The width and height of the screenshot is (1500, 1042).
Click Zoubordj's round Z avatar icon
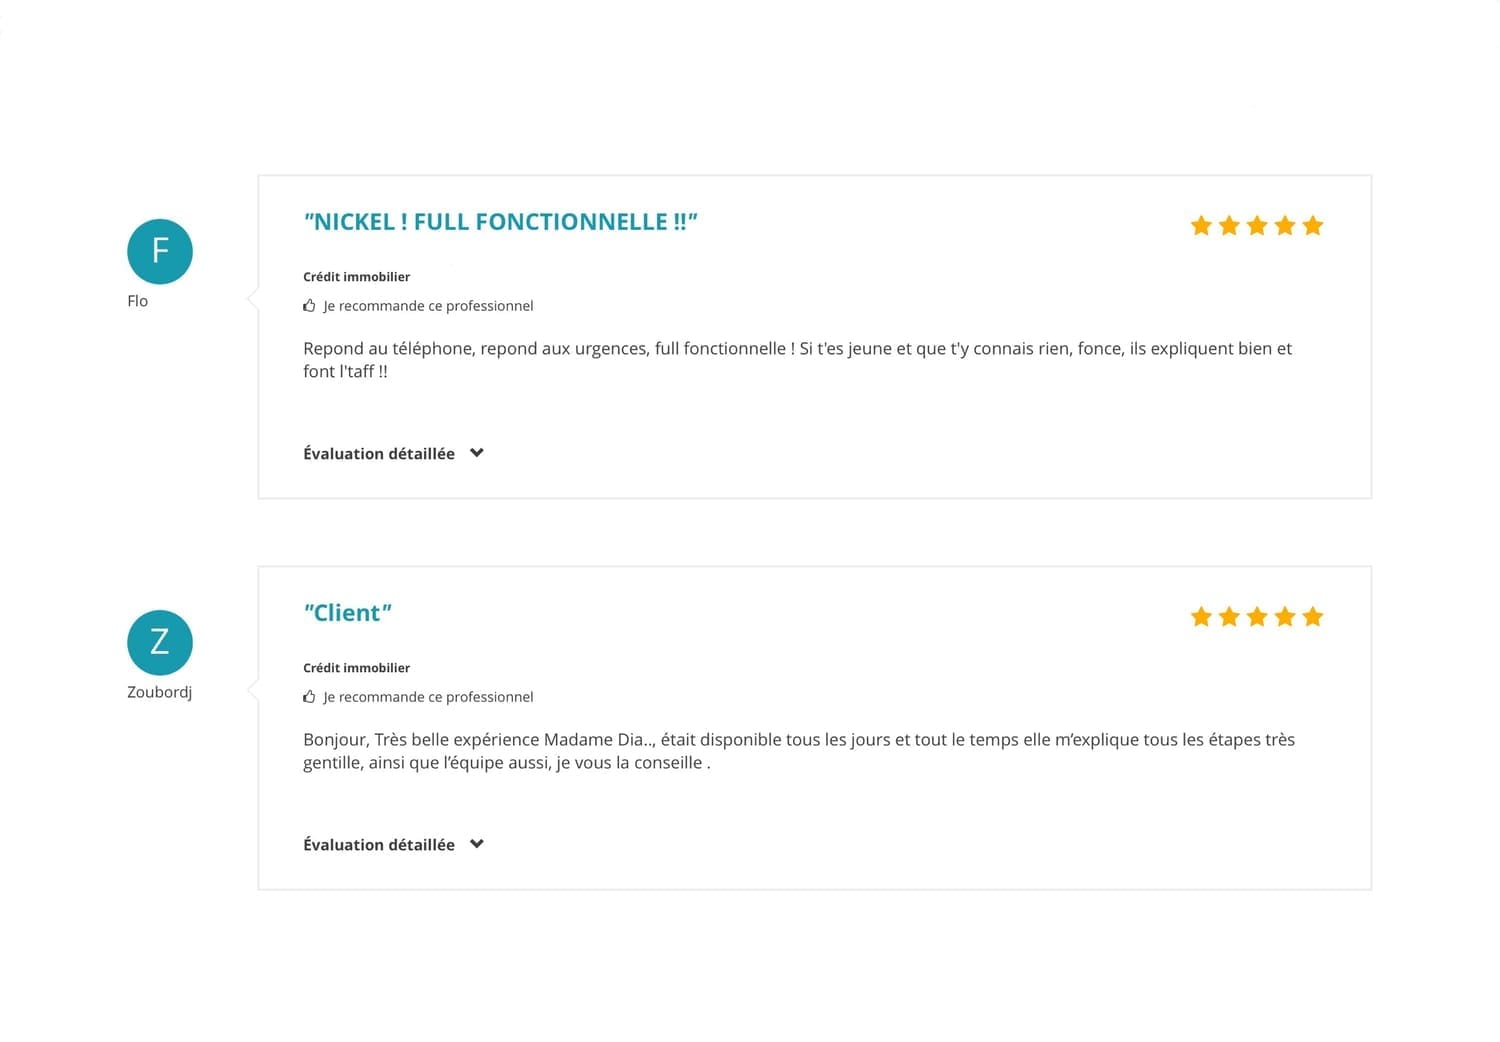click(160, 642)
